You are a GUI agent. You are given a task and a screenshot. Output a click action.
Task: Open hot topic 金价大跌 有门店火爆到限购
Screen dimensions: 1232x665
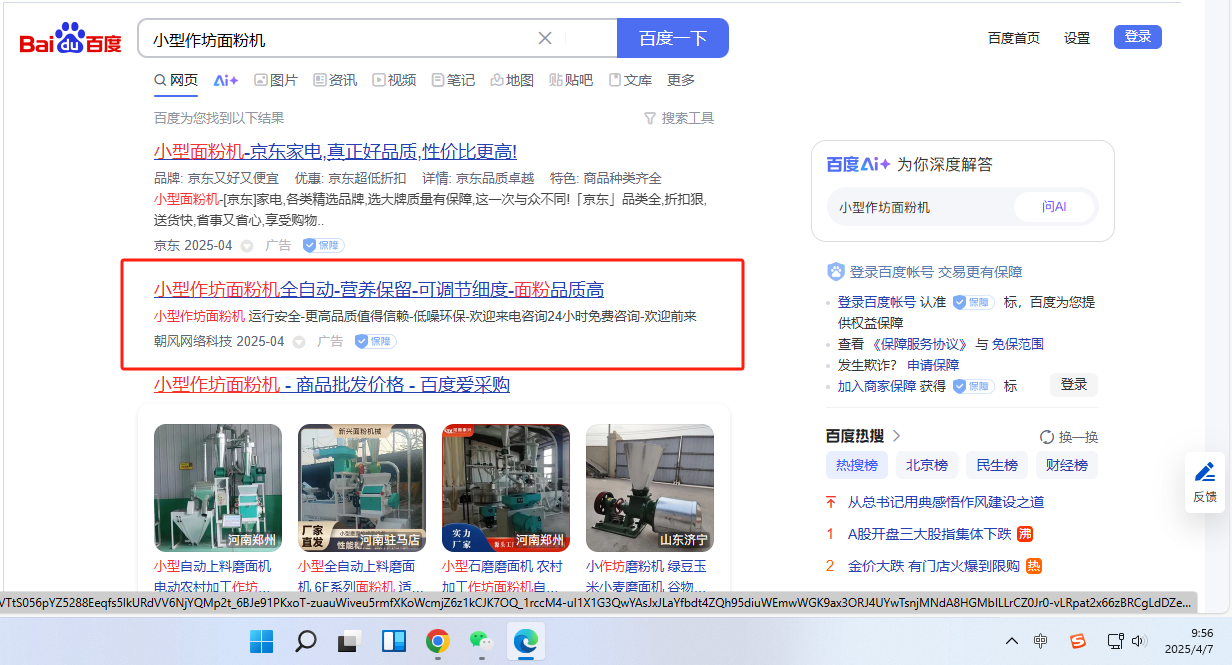[x=933, y=566]
